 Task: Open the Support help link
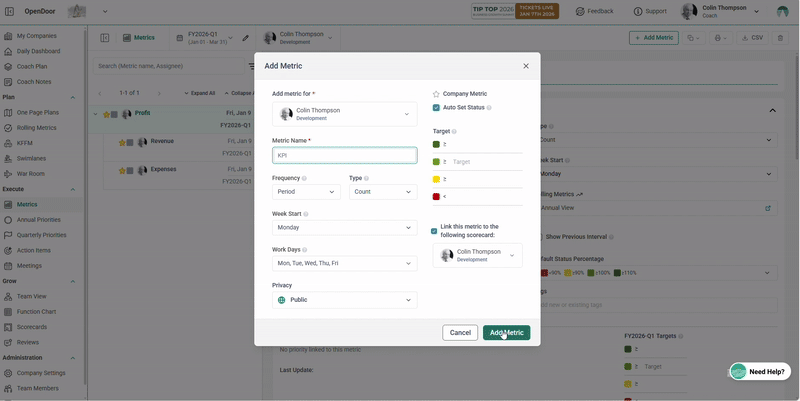click(x=649, y=12)
